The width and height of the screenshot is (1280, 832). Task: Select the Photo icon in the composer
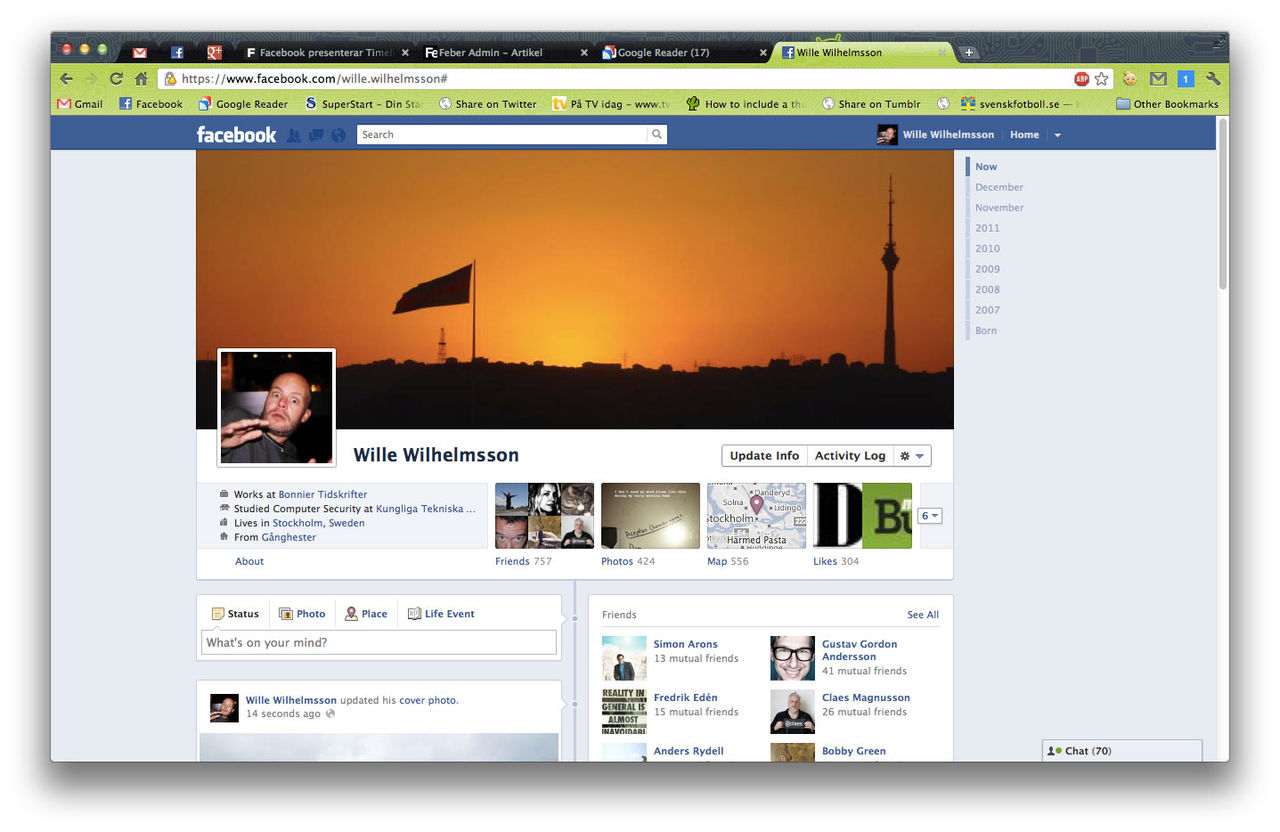(x=289, y=613)
